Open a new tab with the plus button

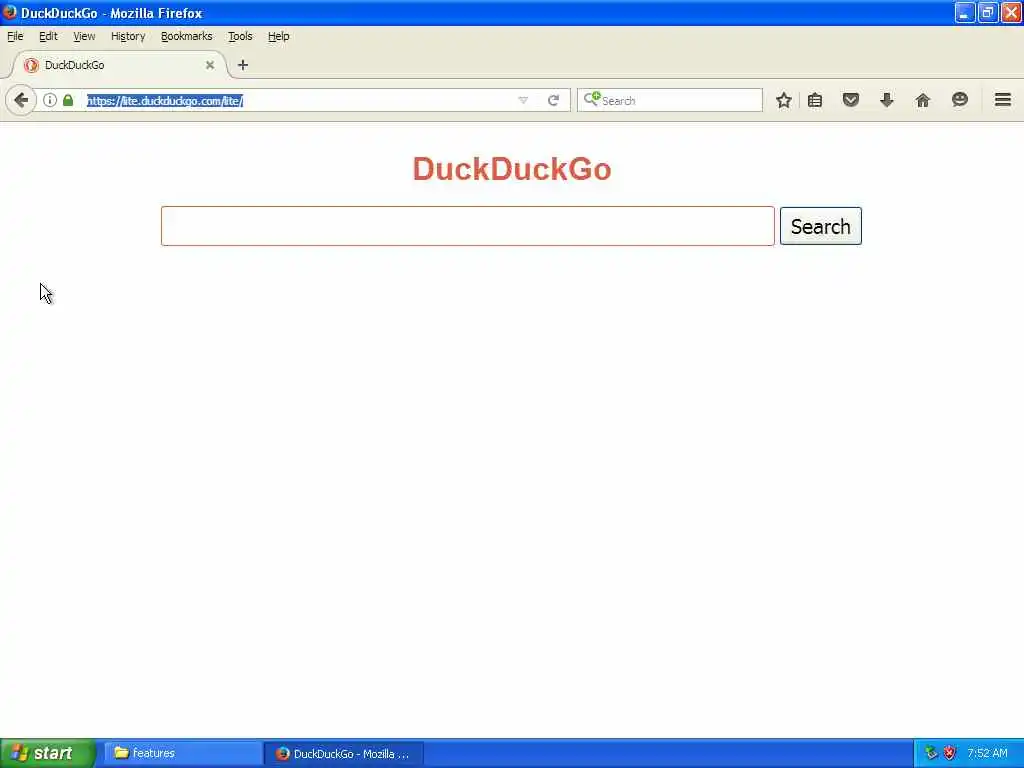(x=243, y=65)
